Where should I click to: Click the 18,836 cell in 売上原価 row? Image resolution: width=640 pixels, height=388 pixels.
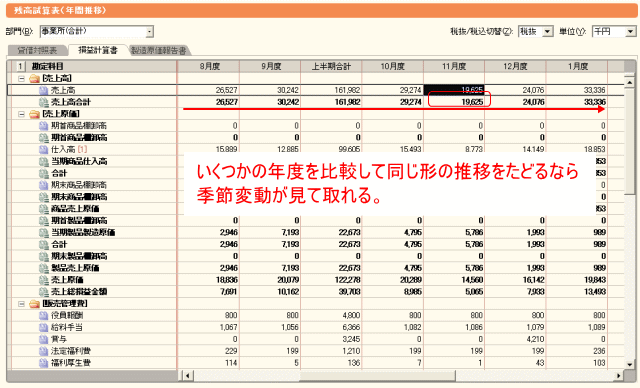click(x=209, y=280)
